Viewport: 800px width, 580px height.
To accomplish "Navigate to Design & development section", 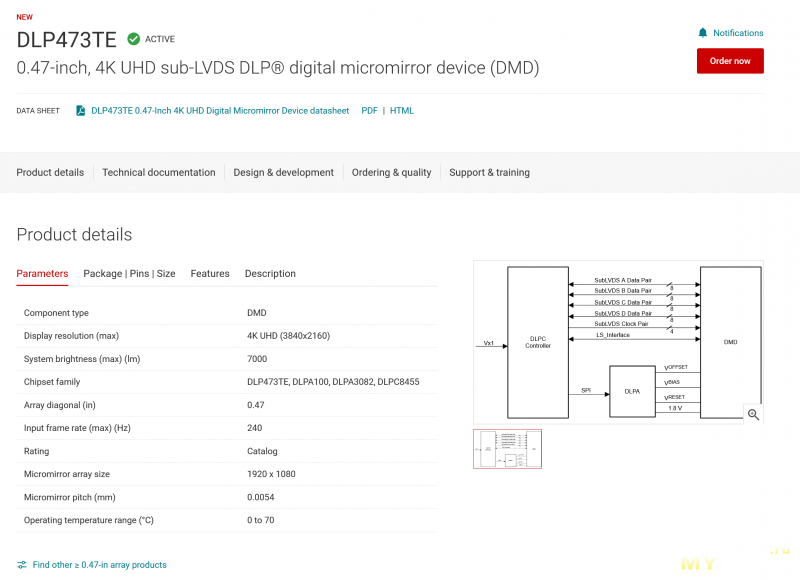I will point(283,172).
